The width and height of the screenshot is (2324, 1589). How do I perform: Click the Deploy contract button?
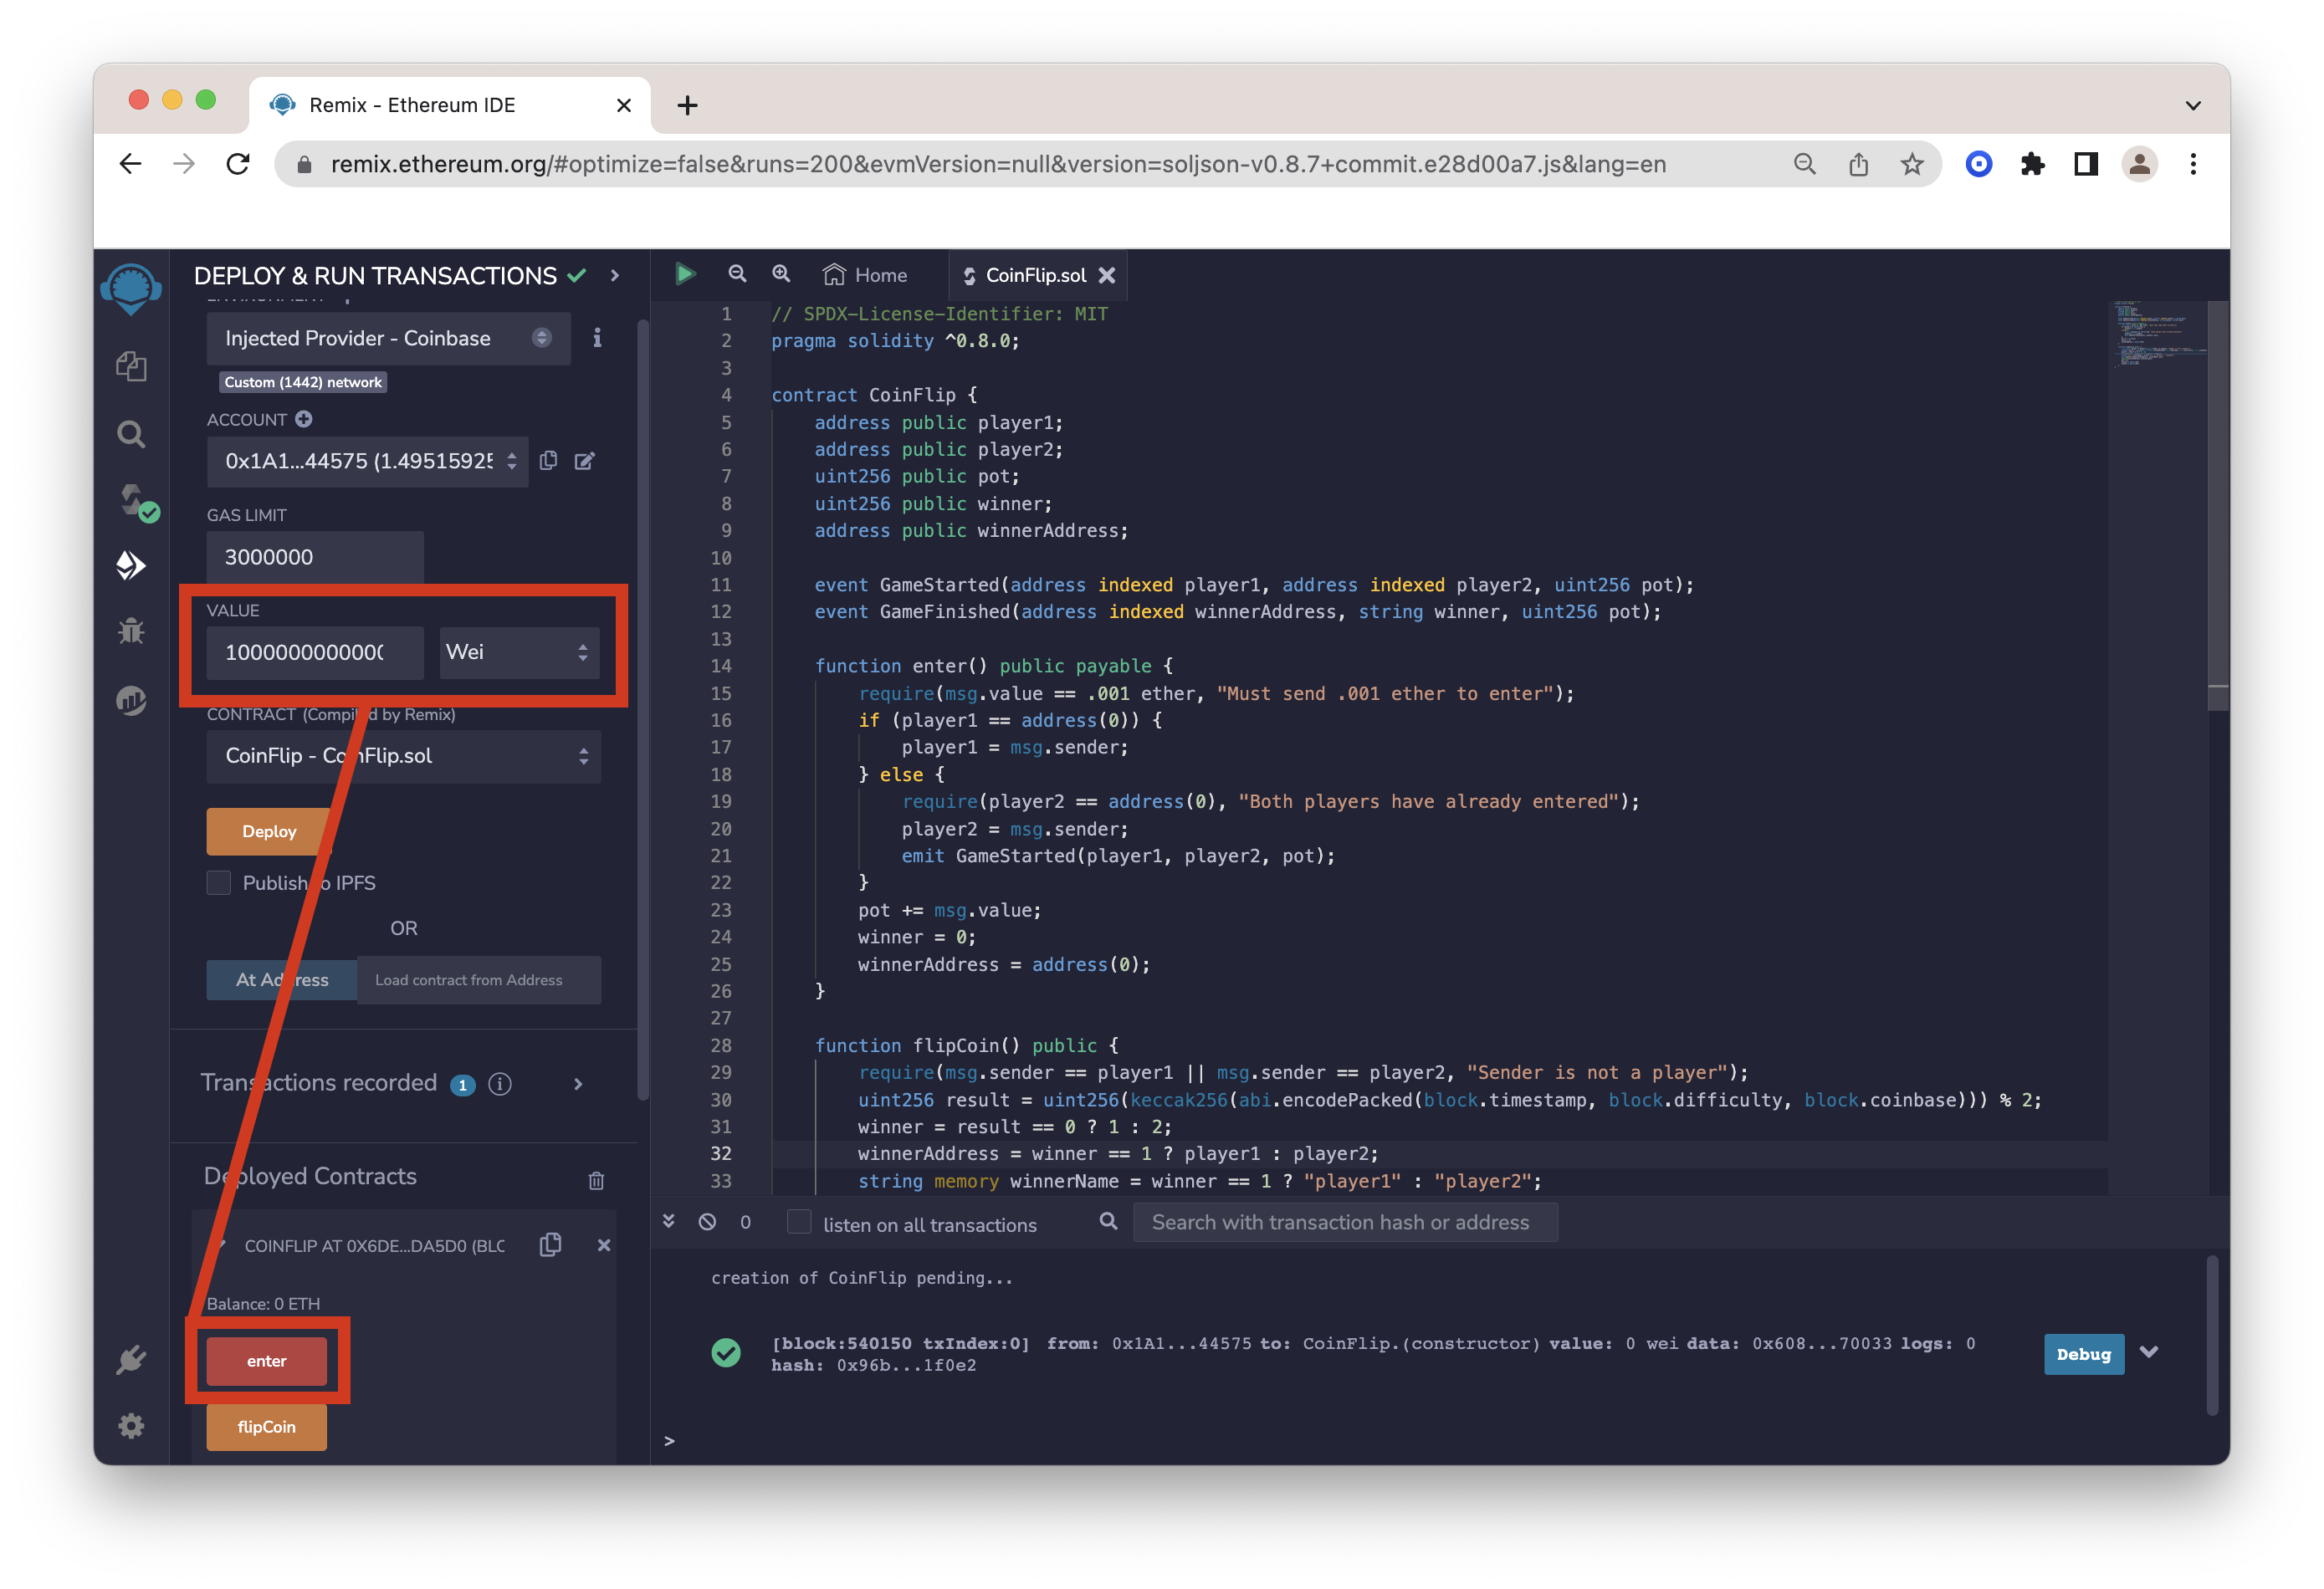[x=269, y=830]
